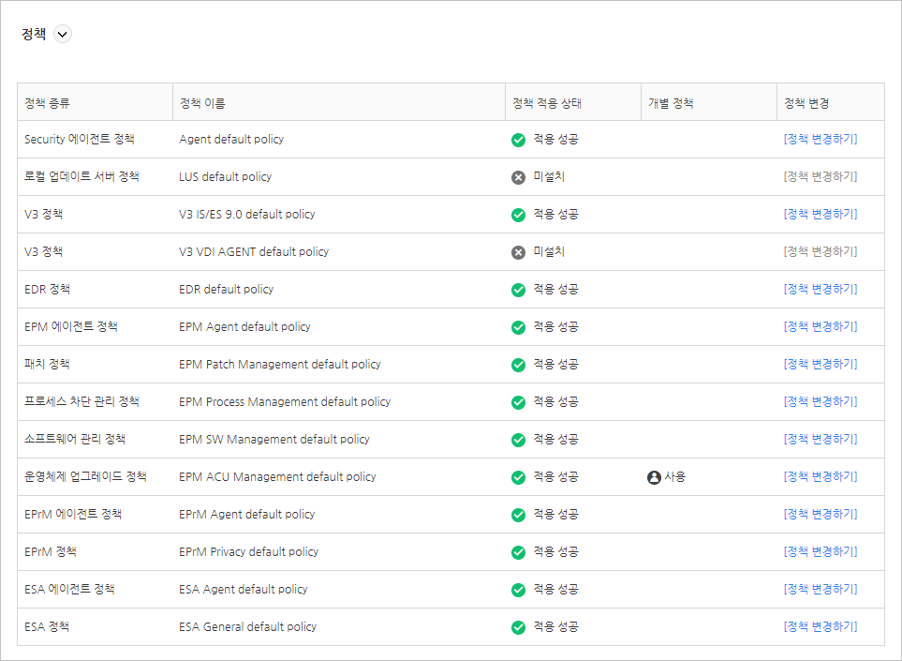Click 정책 변경하기 link in EDR 정책 row

pos(820,289)
